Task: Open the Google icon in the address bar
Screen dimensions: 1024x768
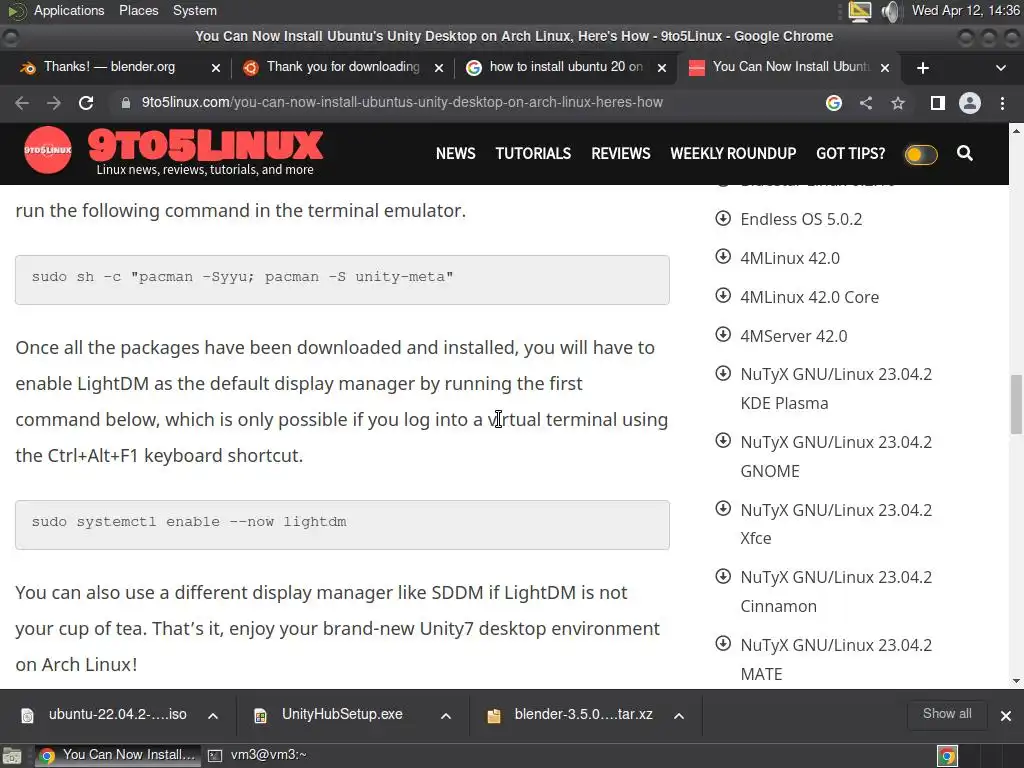Action: [x=833, y=103]
